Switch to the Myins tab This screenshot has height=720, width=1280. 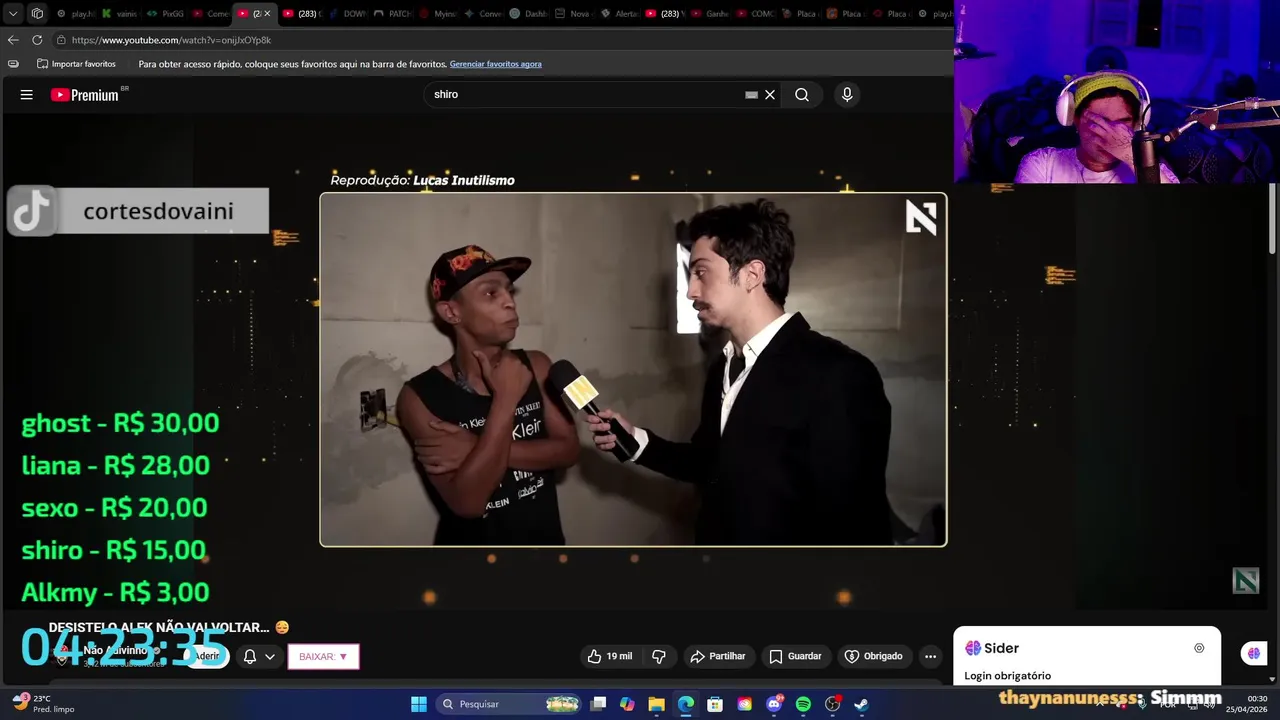pos(436,14)
